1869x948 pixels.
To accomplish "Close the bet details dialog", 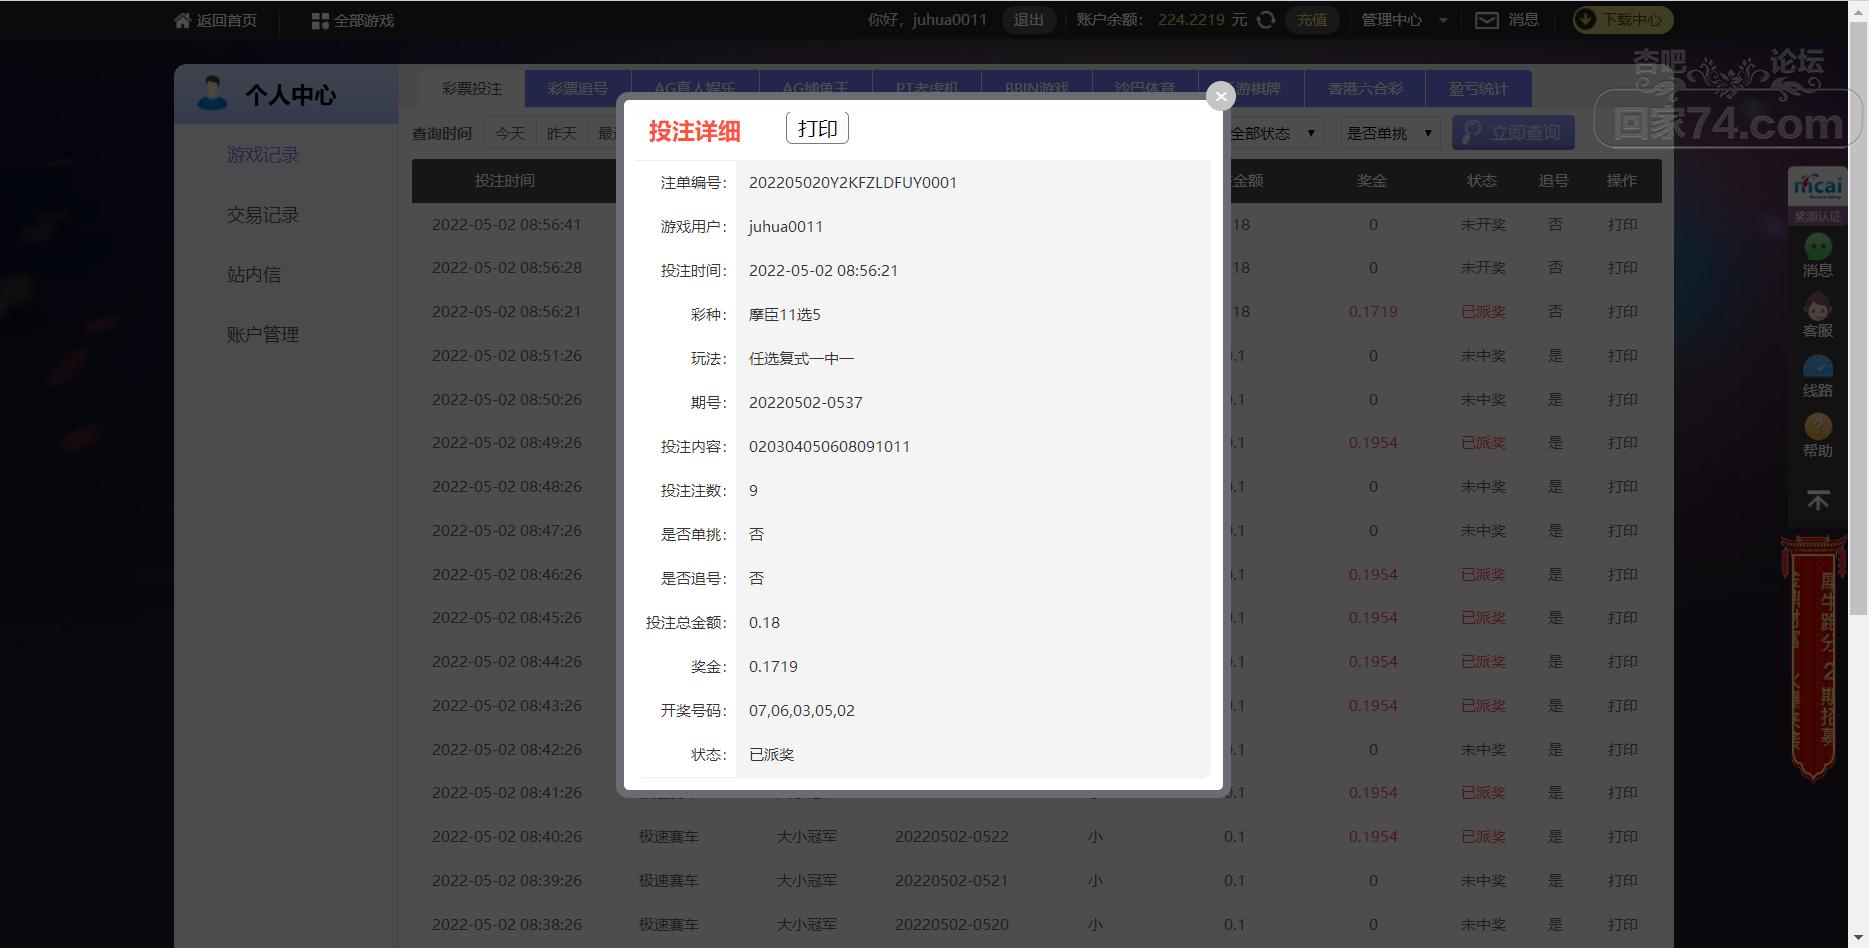I will pyautogui.click(x=1220, y=96).
